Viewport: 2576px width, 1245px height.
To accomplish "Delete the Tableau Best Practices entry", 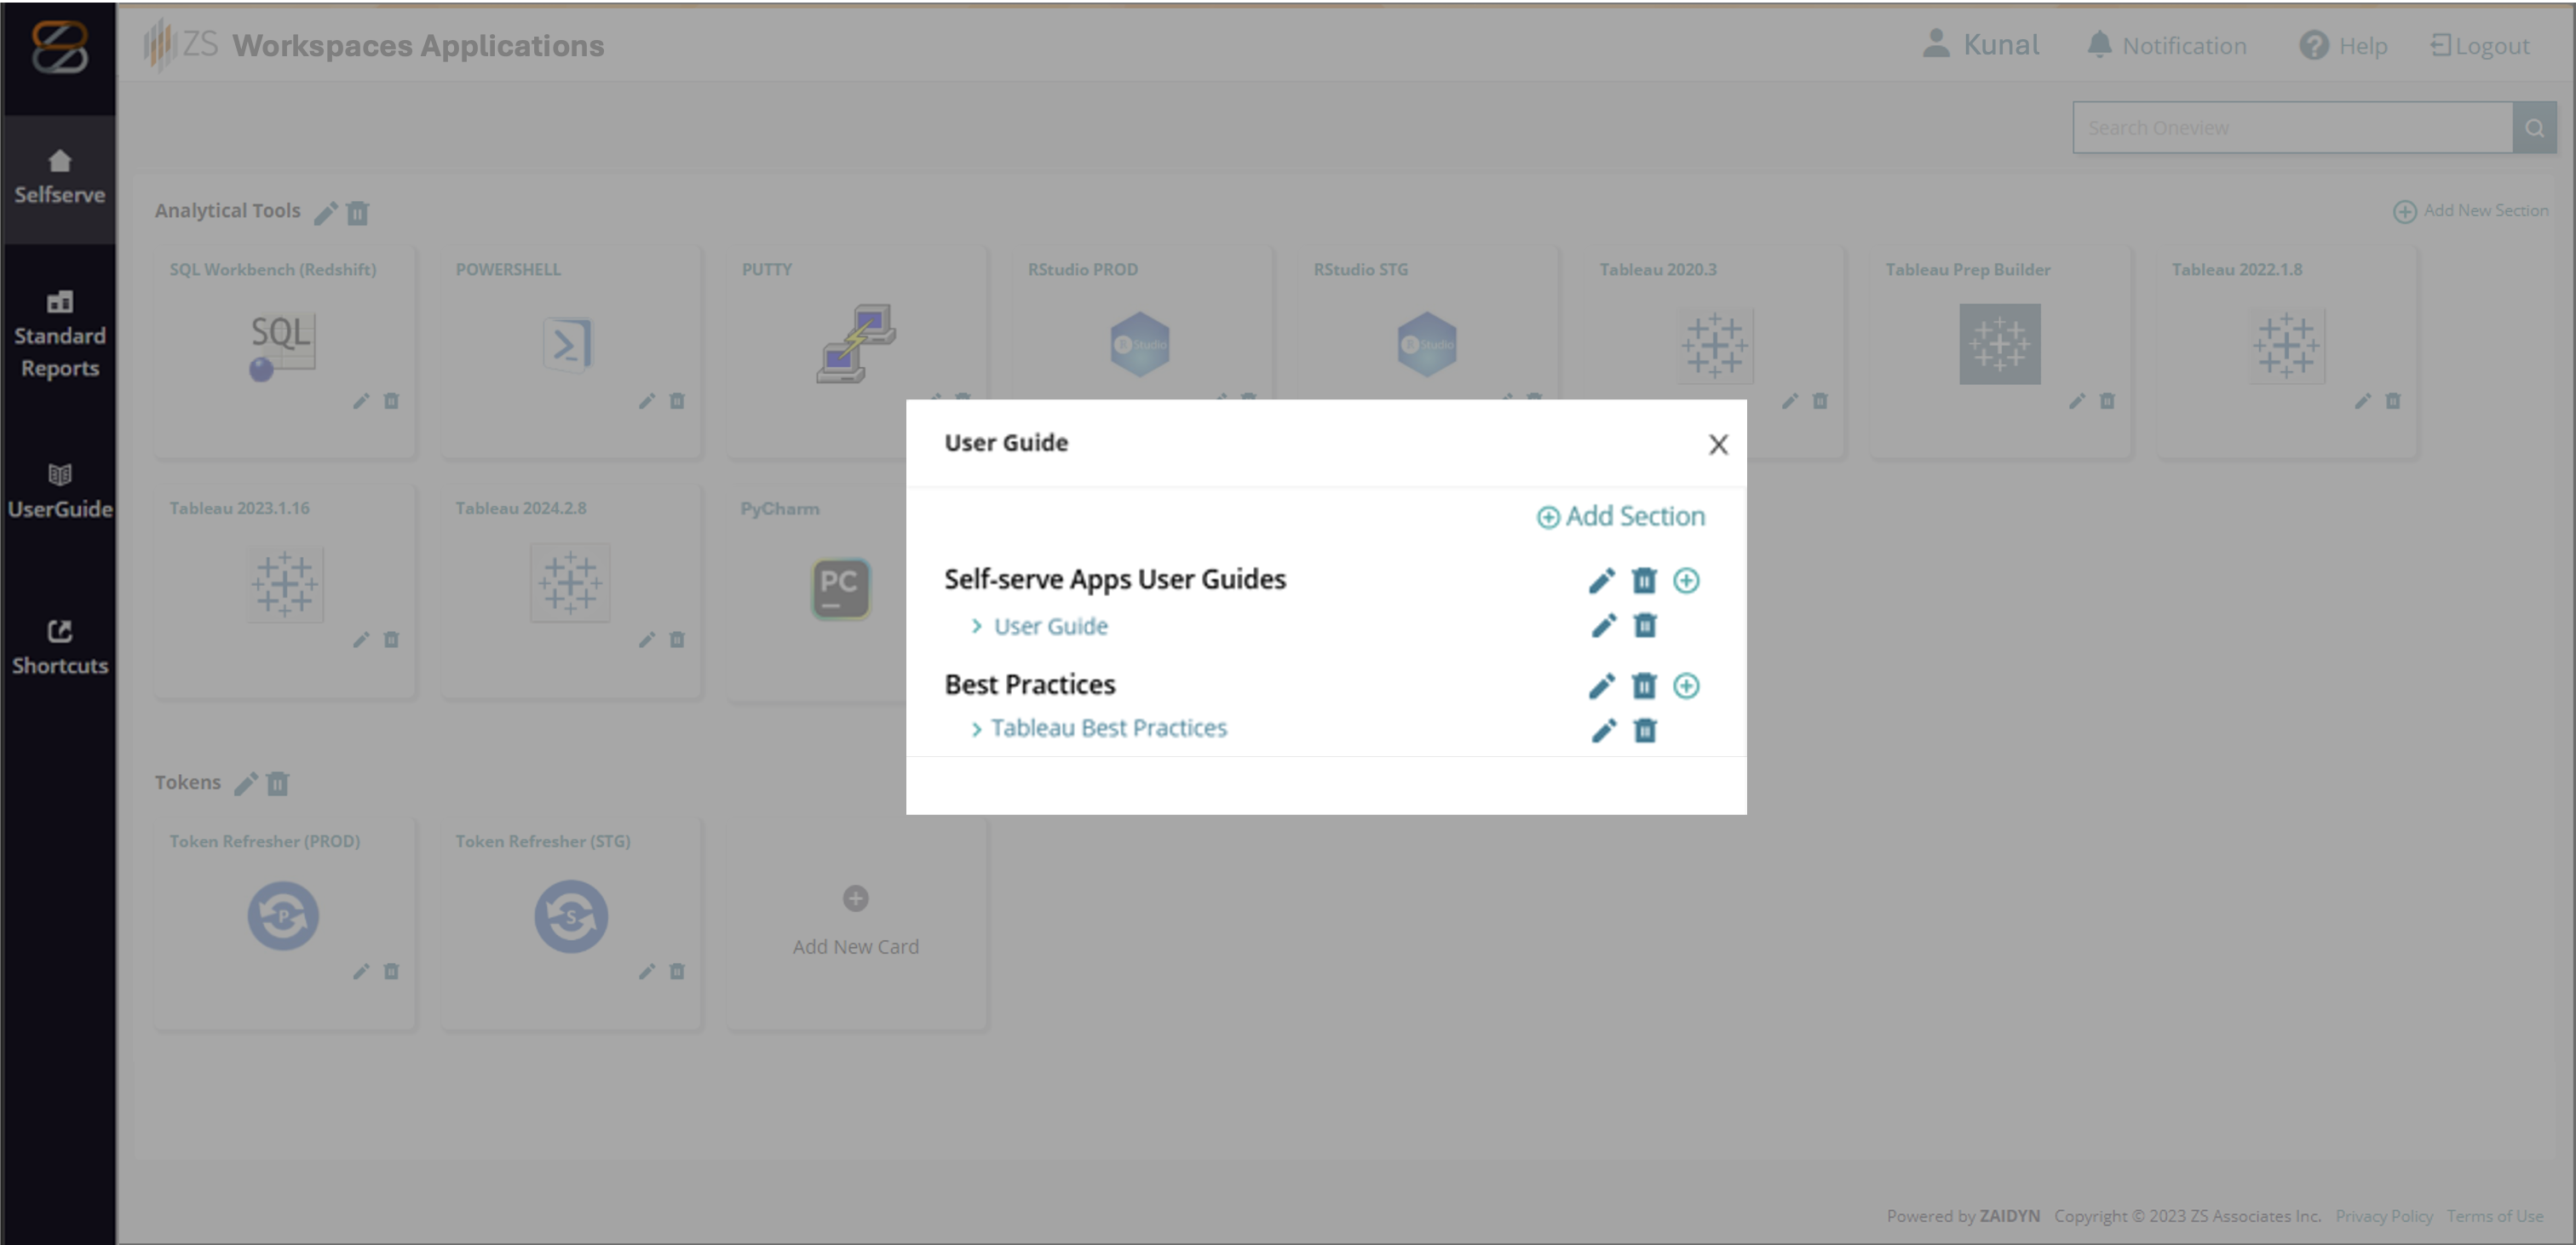I will click(1645, 731).
